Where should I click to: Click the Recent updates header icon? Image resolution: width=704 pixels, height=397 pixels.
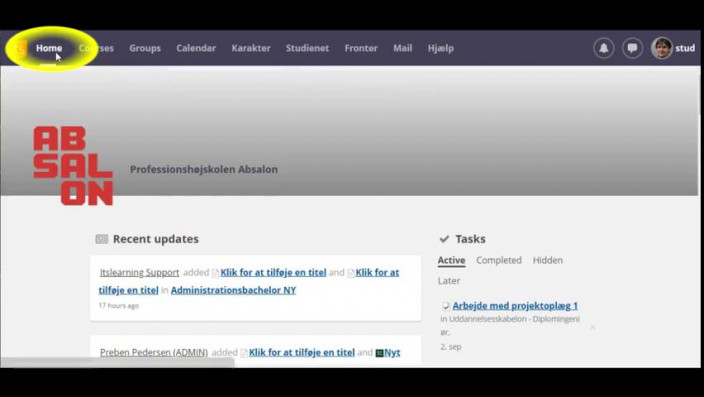click(x=102, y=239)
